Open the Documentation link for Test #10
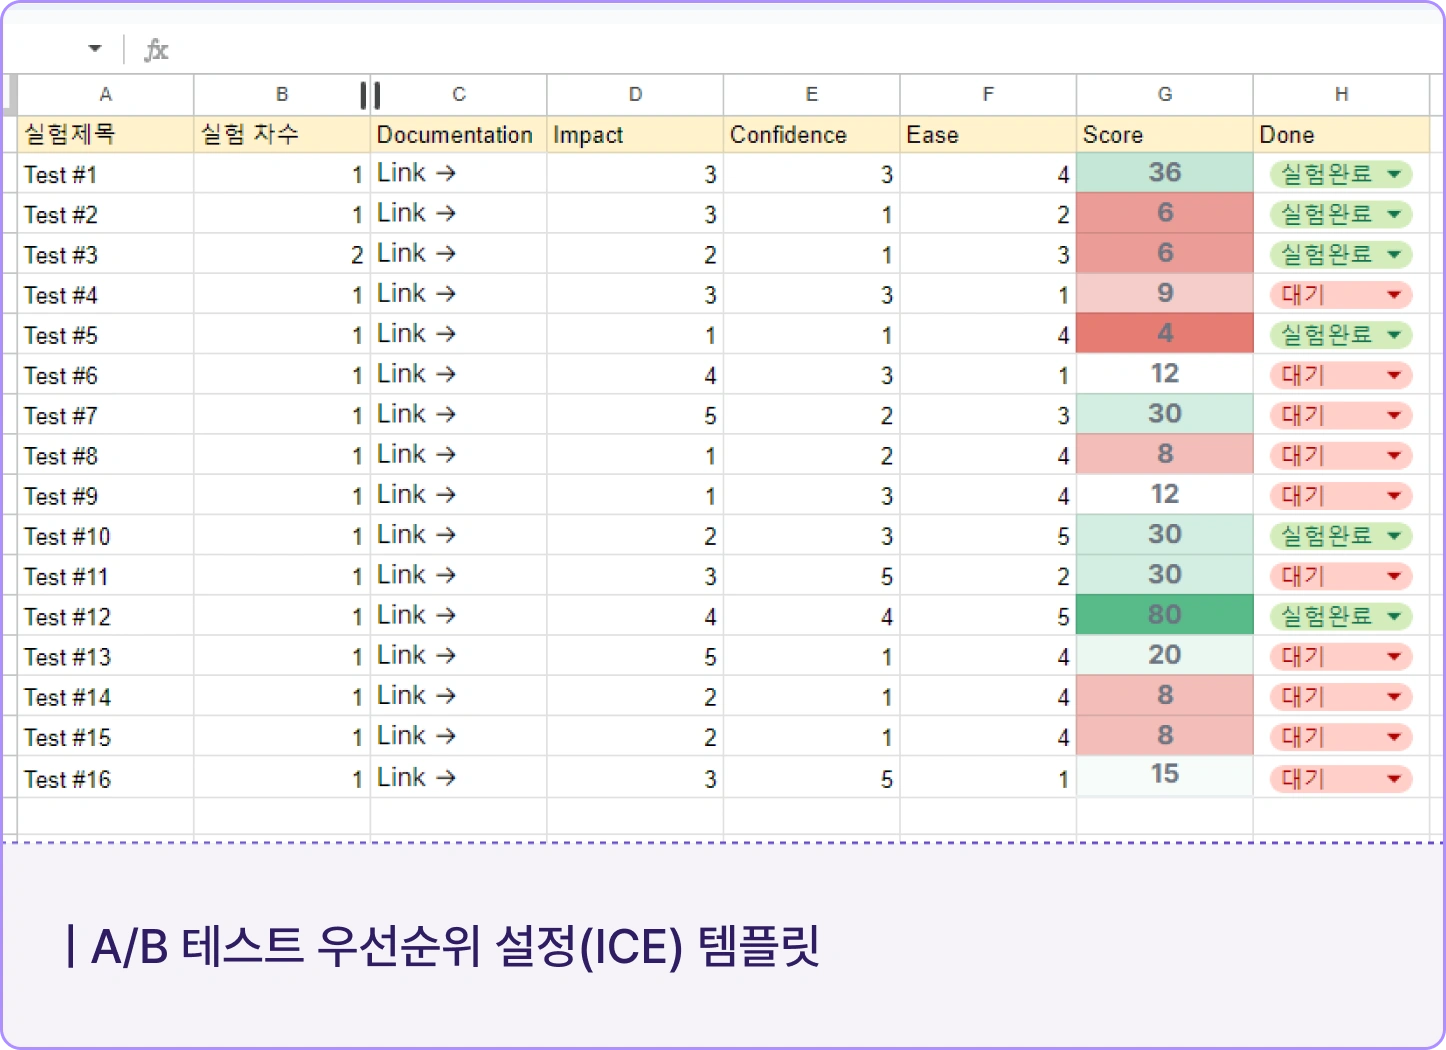Screen dimensions: 1446x1050 point(416,535)
